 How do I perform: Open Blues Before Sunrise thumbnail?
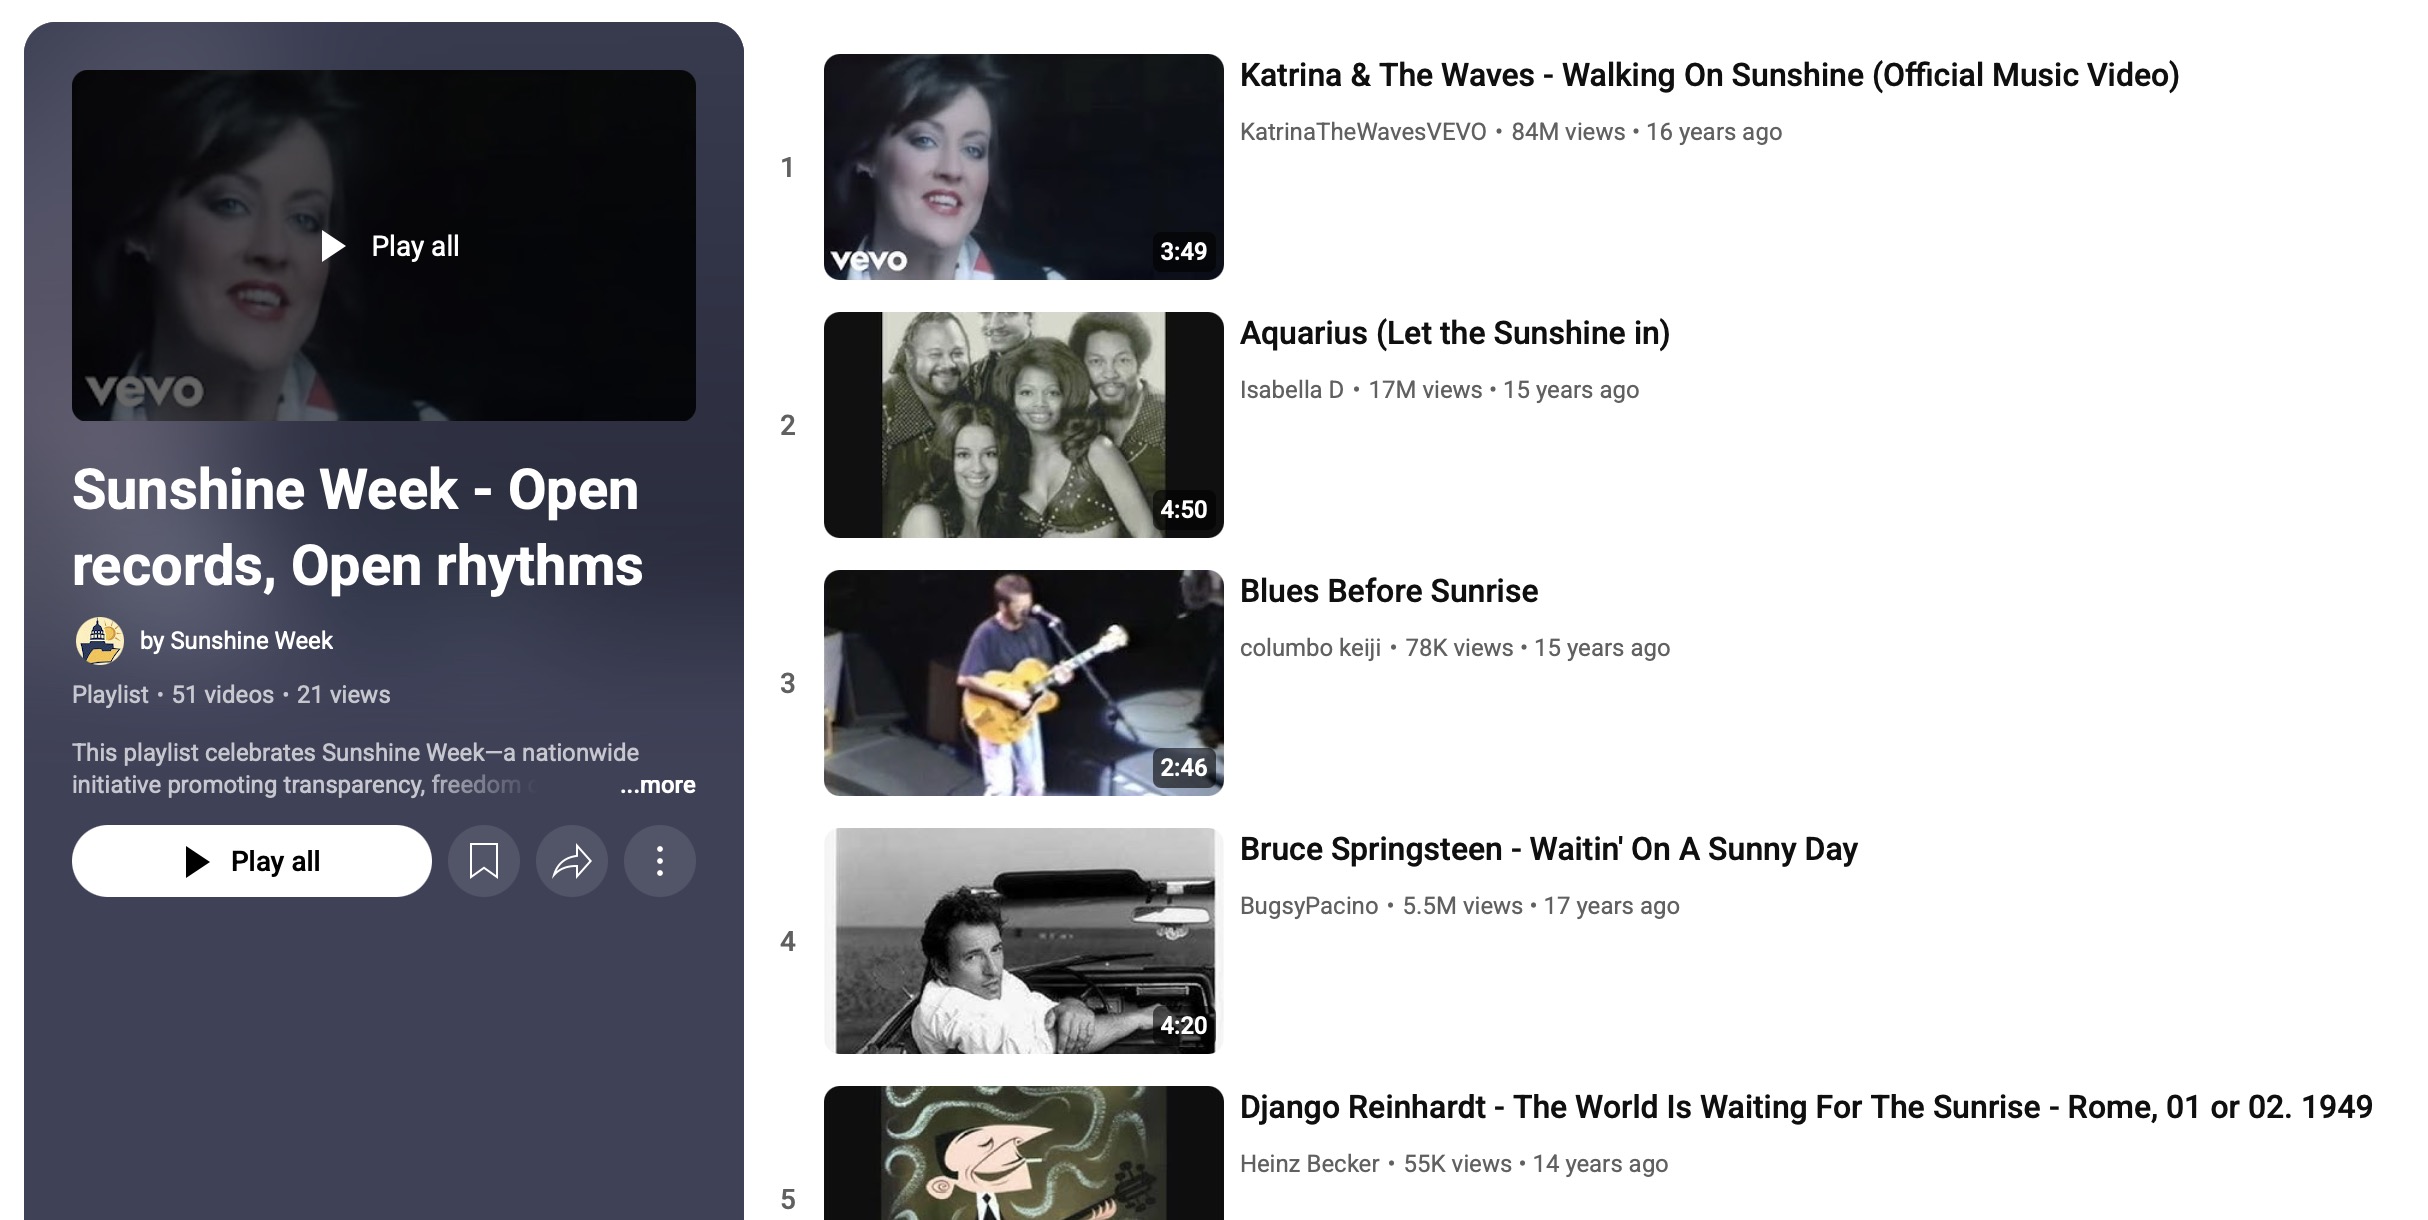[x=1024, y=683]
